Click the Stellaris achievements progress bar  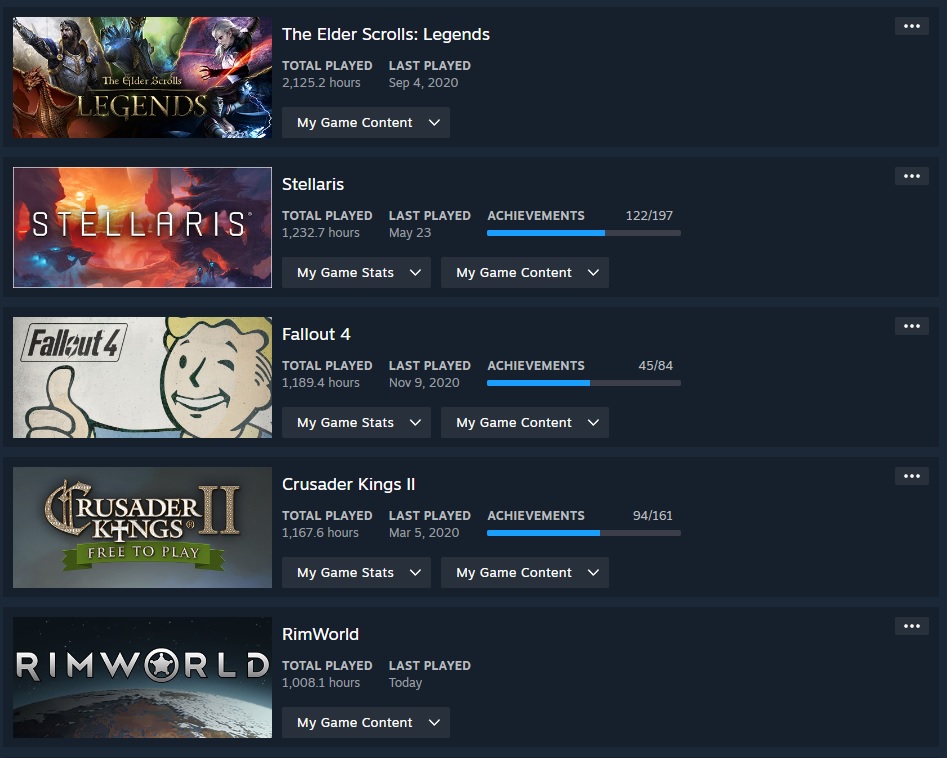(583, 233)
